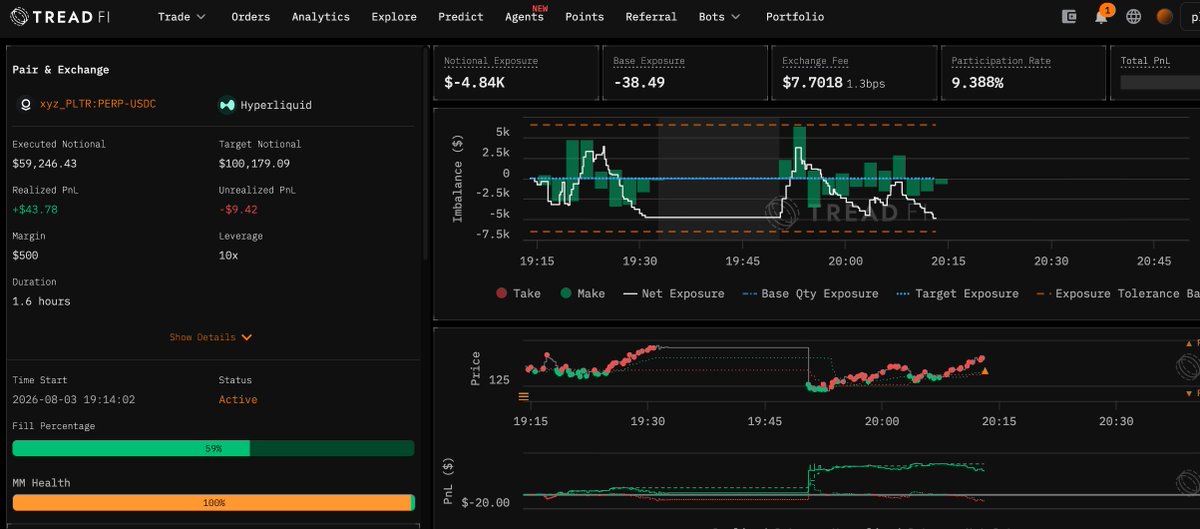Screen dimensions: 1200x529
Task: Click the -38.49 base exposure value
Action: click(639, 82)
